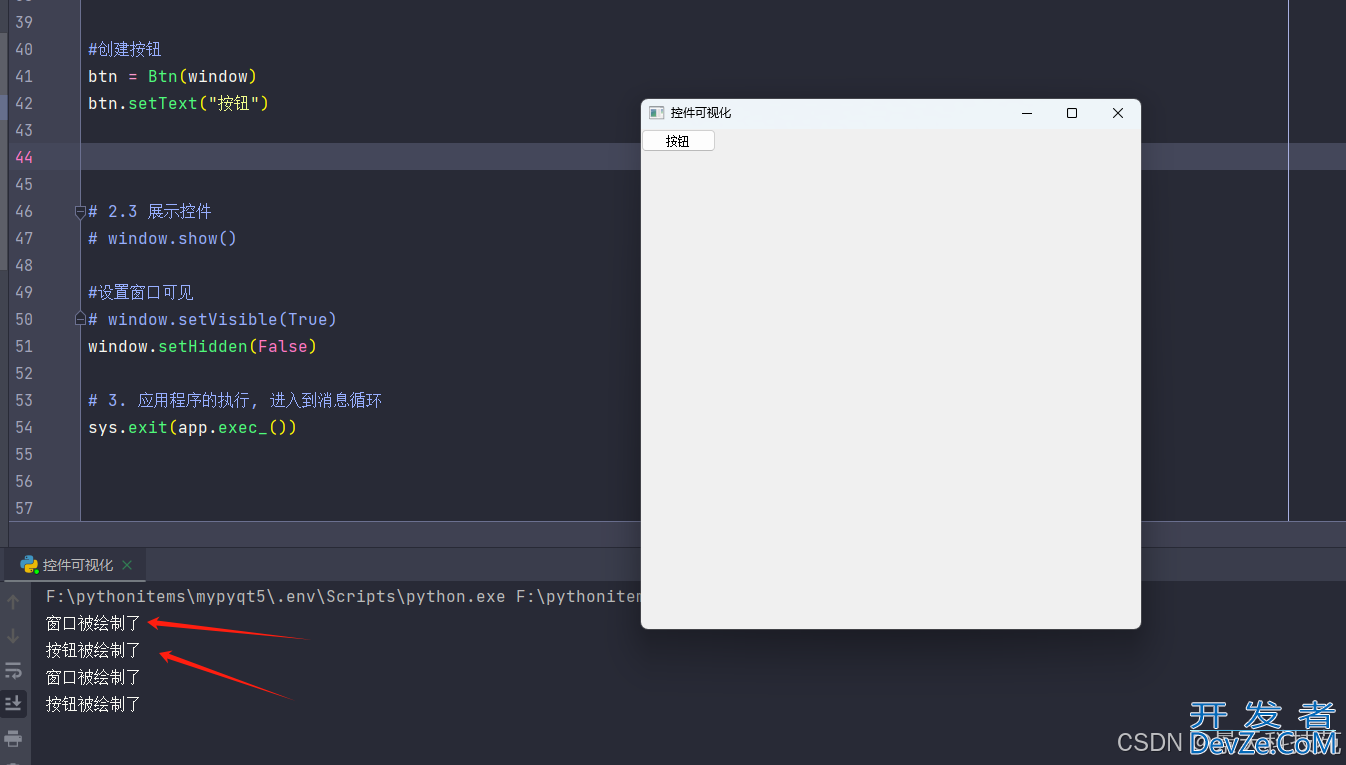Click line number 54 in the gutter
Image resolution: width=1346 pixels, height=765 pixels.
tap(24, 427)
